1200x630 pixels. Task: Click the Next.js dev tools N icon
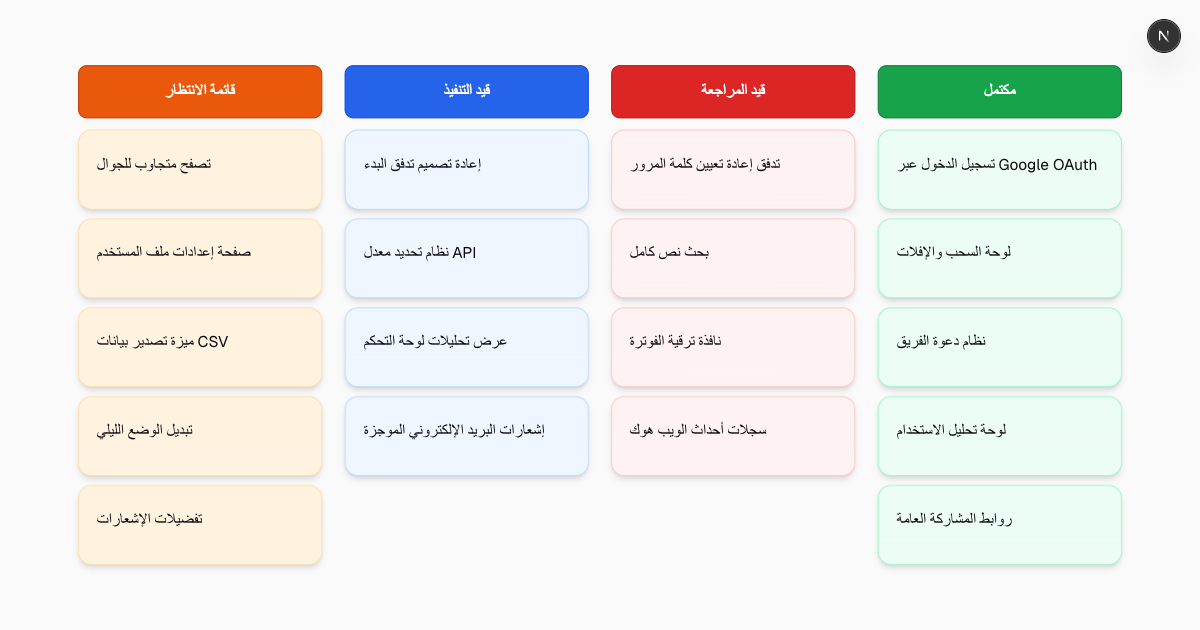[1164, 36]
